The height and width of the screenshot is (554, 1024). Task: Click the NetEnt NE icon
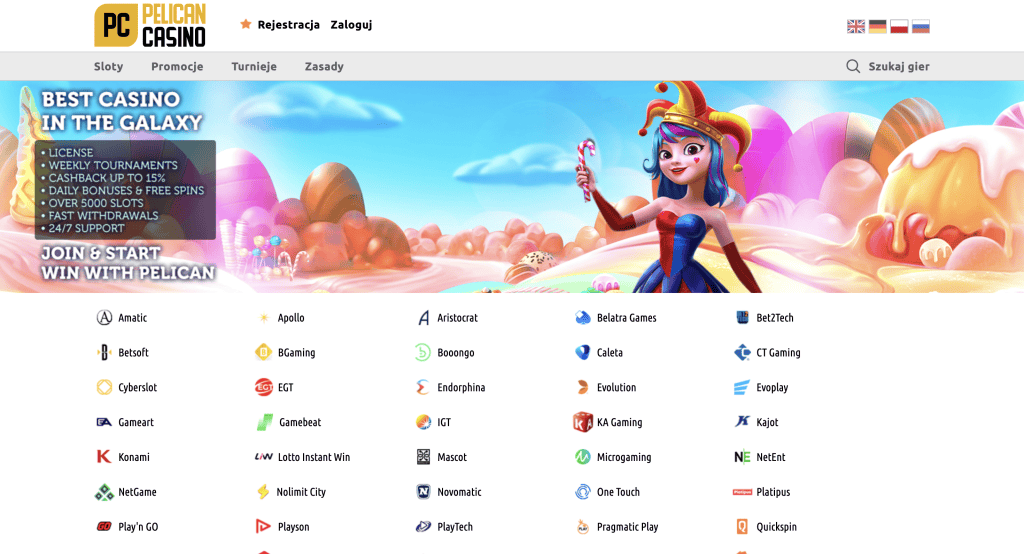742,457
